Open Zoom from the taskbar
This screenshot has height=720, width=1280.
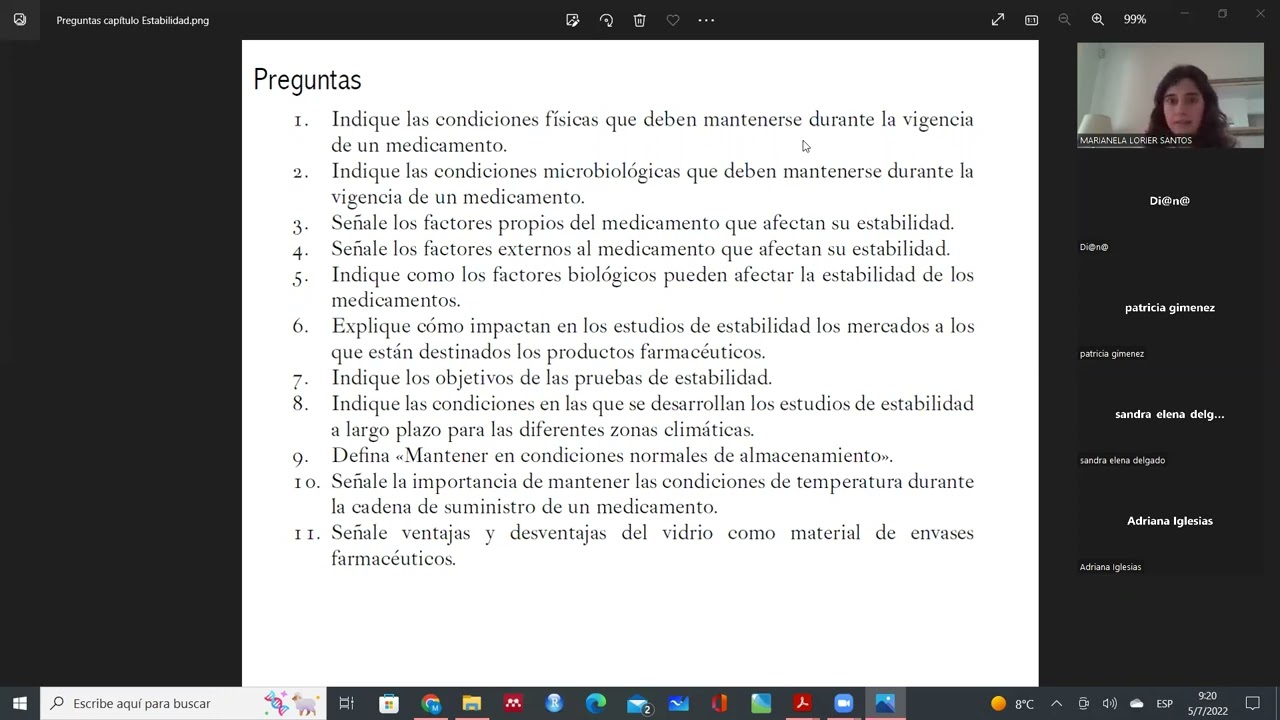coord(843,703)
